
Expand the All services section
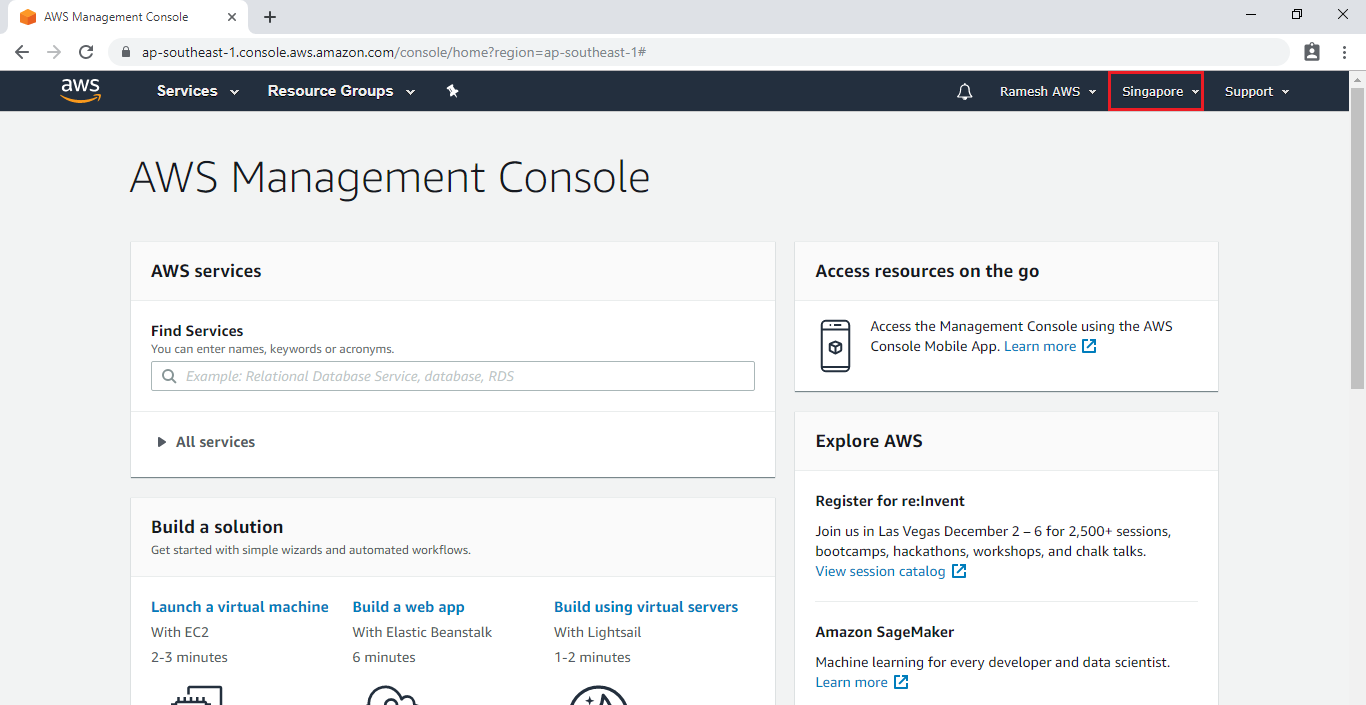[206, 442]
